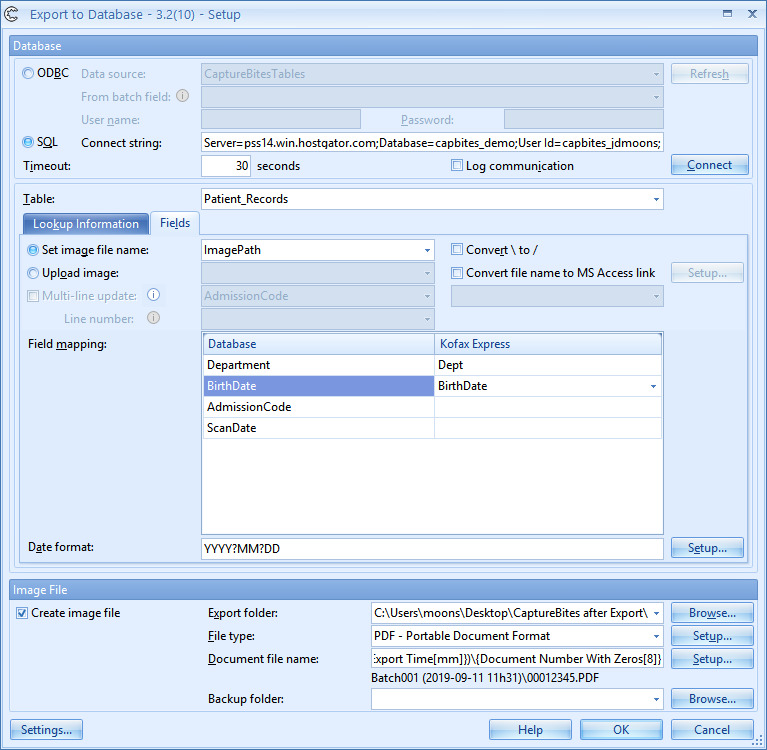Click info icon next to From batch field
The width and height of the screenshot is (767, 750).
click(x=182, y=97)
